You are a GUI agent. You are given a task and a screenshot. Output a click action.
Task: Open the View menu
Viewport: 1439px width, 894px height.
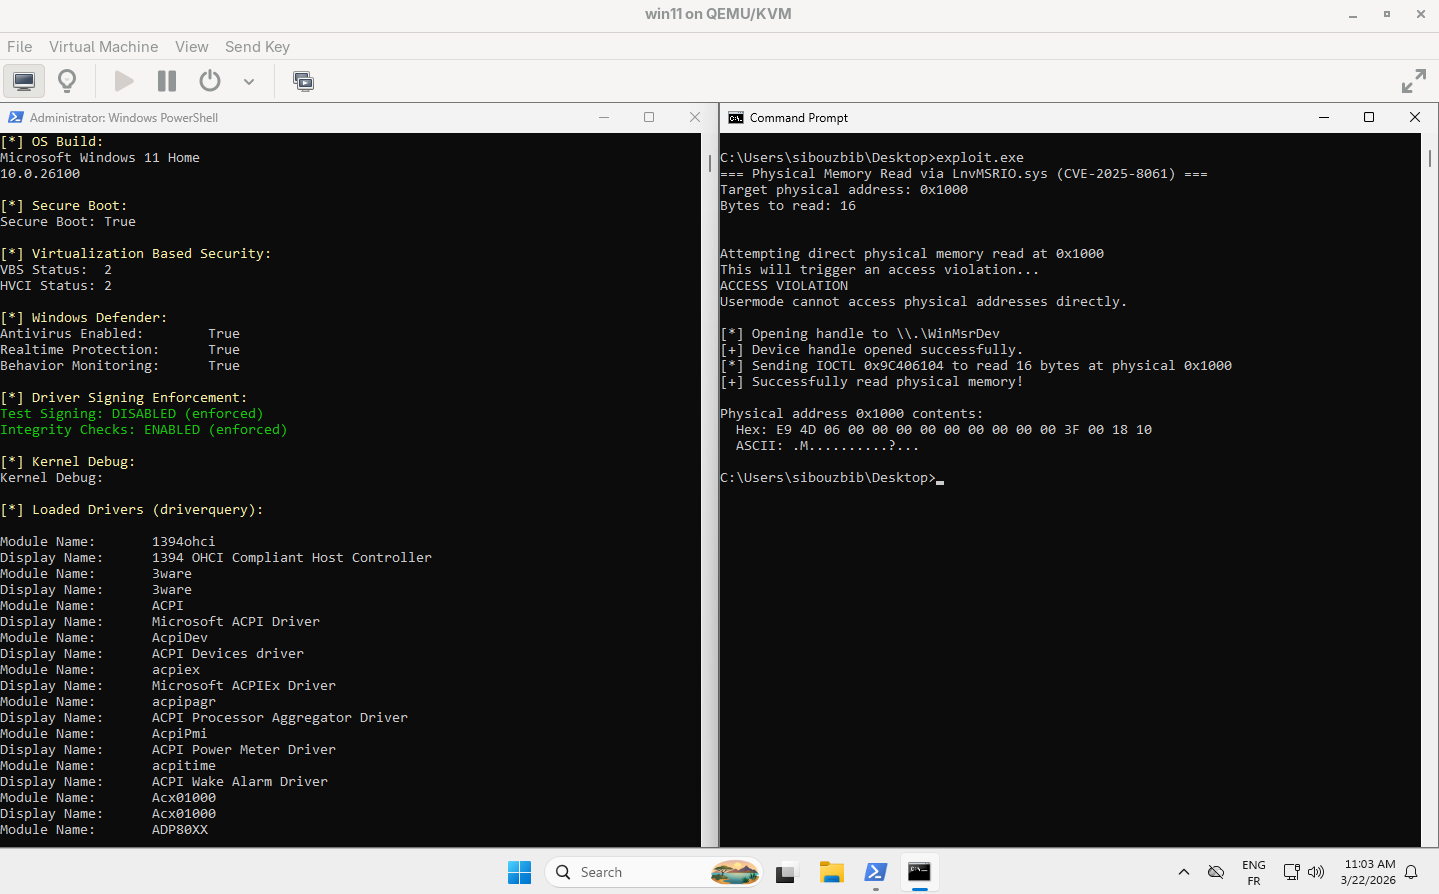tap(191, 47)
